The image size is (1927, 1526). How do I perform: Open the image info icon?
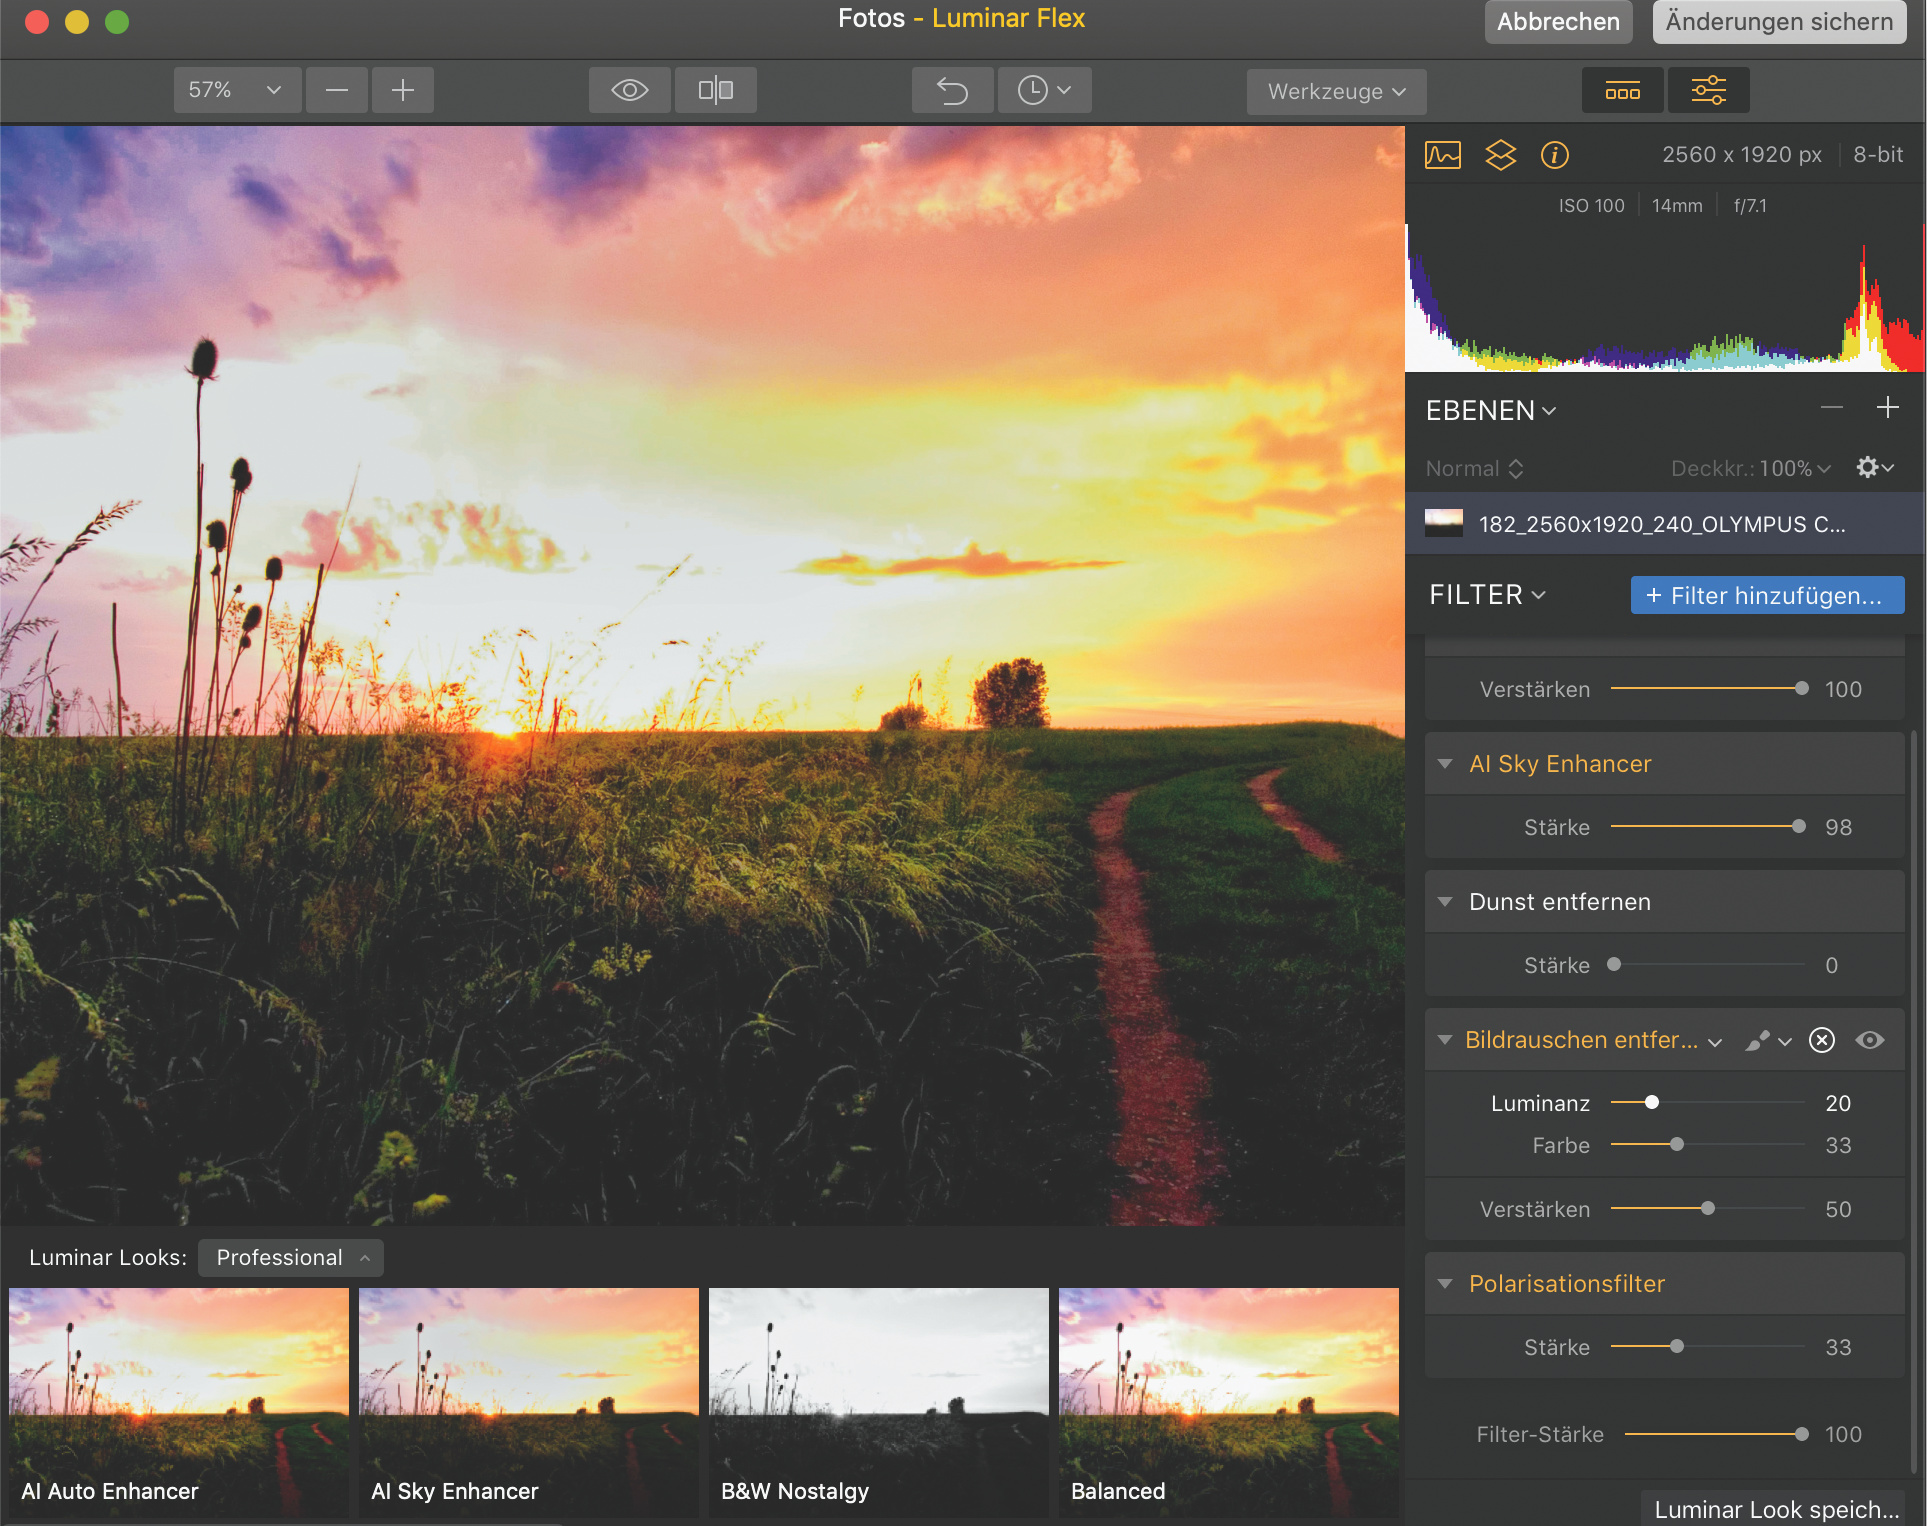coord(1554,155)
